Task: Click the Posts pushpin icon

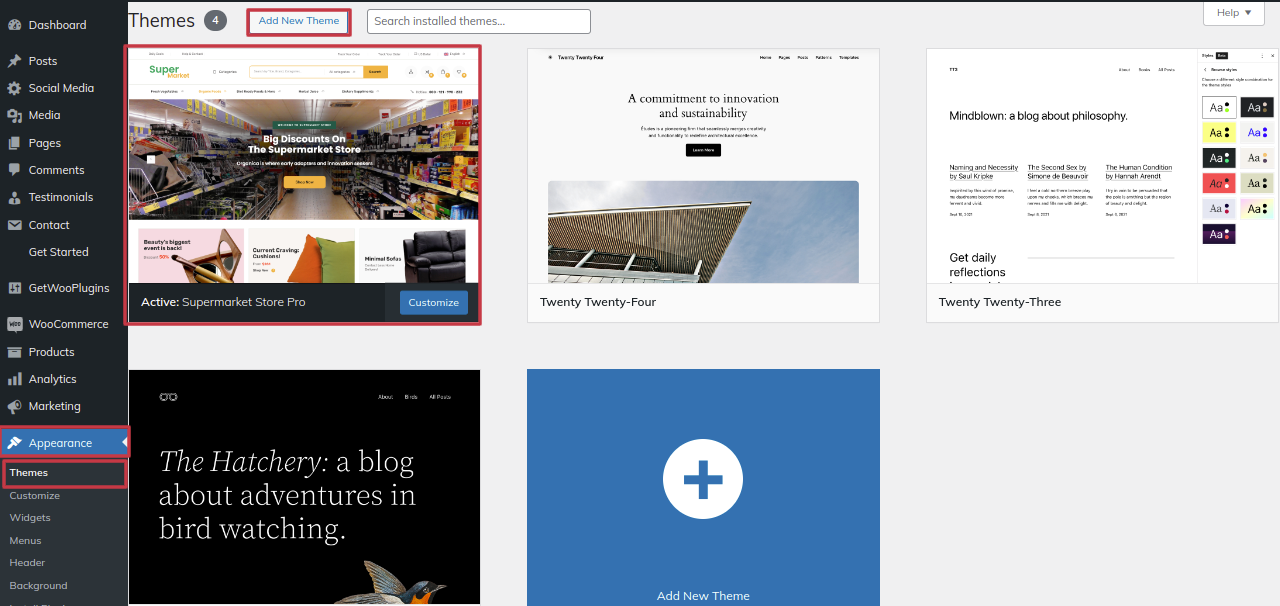Action: pyautogui.click(x=14, y=61)
